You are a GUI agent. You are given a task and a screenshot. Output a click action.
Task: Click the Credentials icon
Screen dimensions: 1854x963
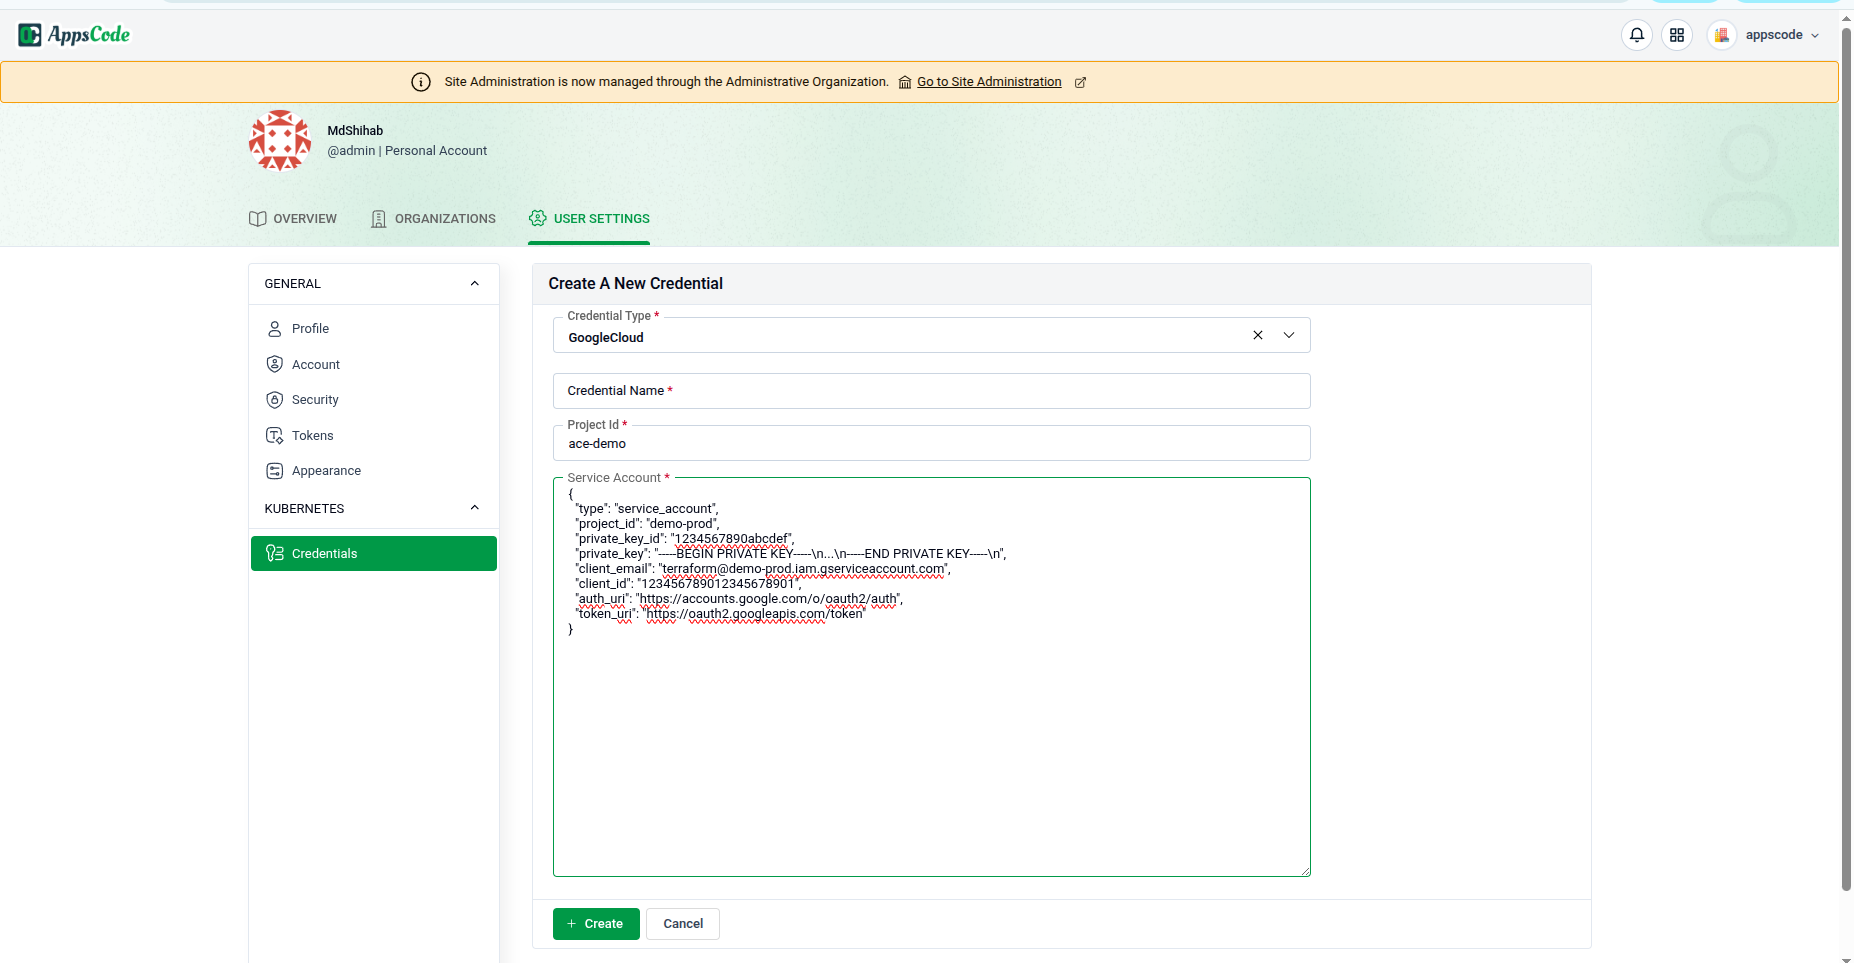pos(275,553)
